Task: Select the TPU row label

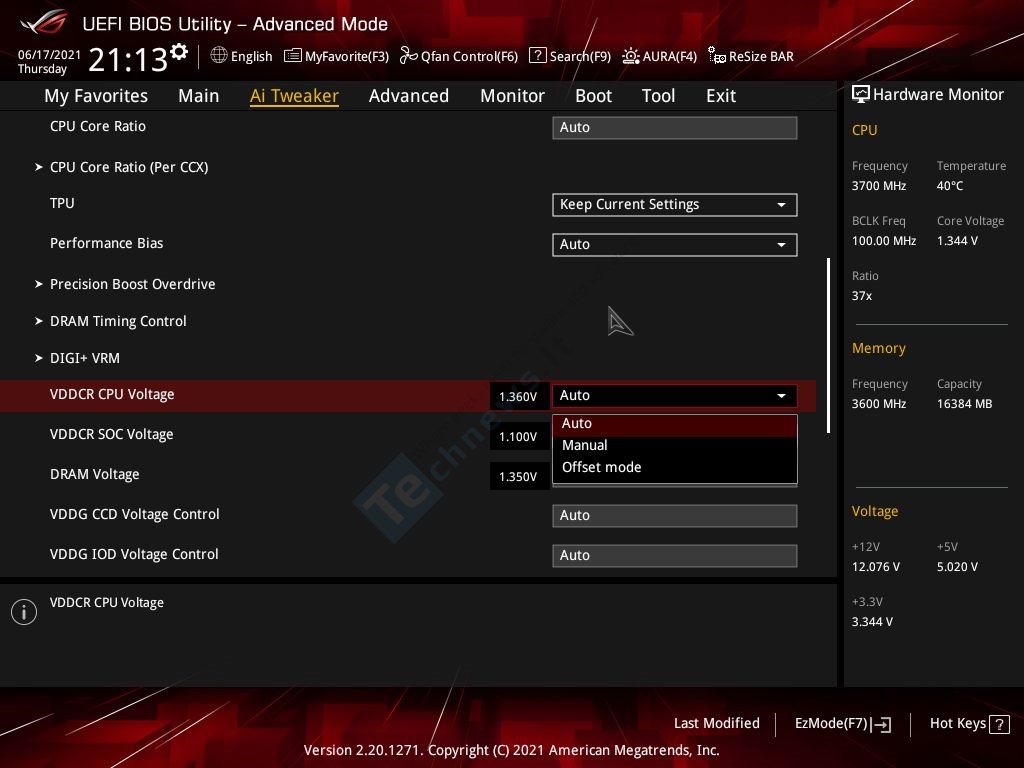Action: coord(62,203)
